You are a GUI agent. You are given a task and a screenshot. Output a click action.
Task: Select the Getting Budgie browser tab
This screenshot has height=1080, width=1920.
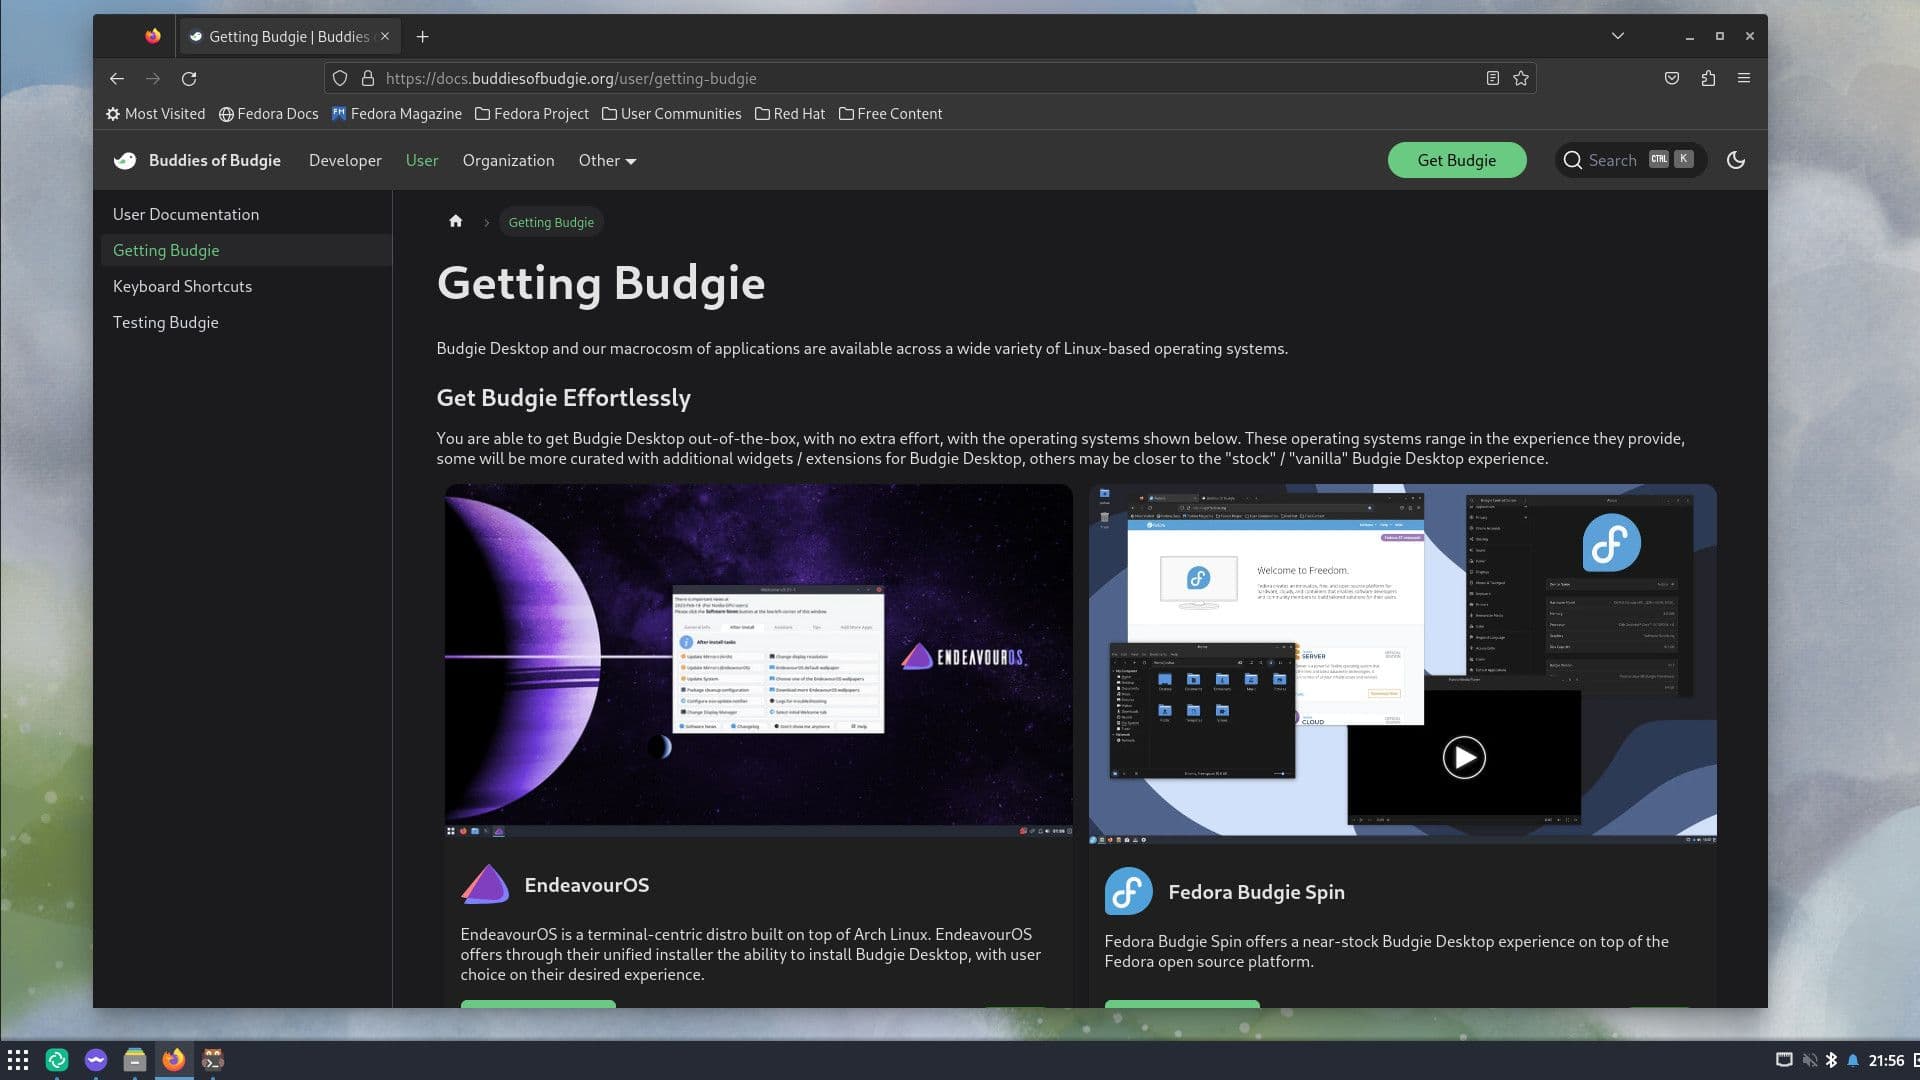[x=290, y=36]
